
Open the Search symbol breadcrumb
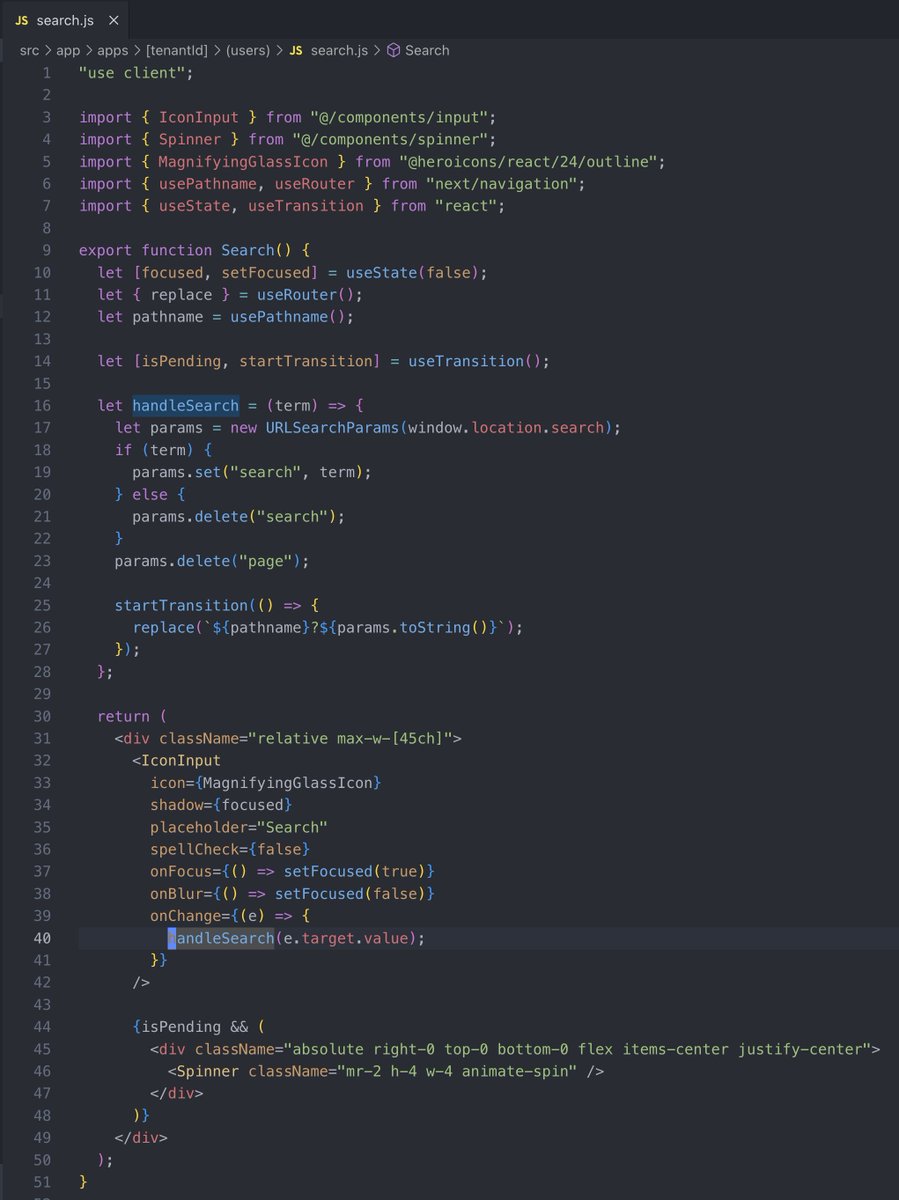point(427,50)
